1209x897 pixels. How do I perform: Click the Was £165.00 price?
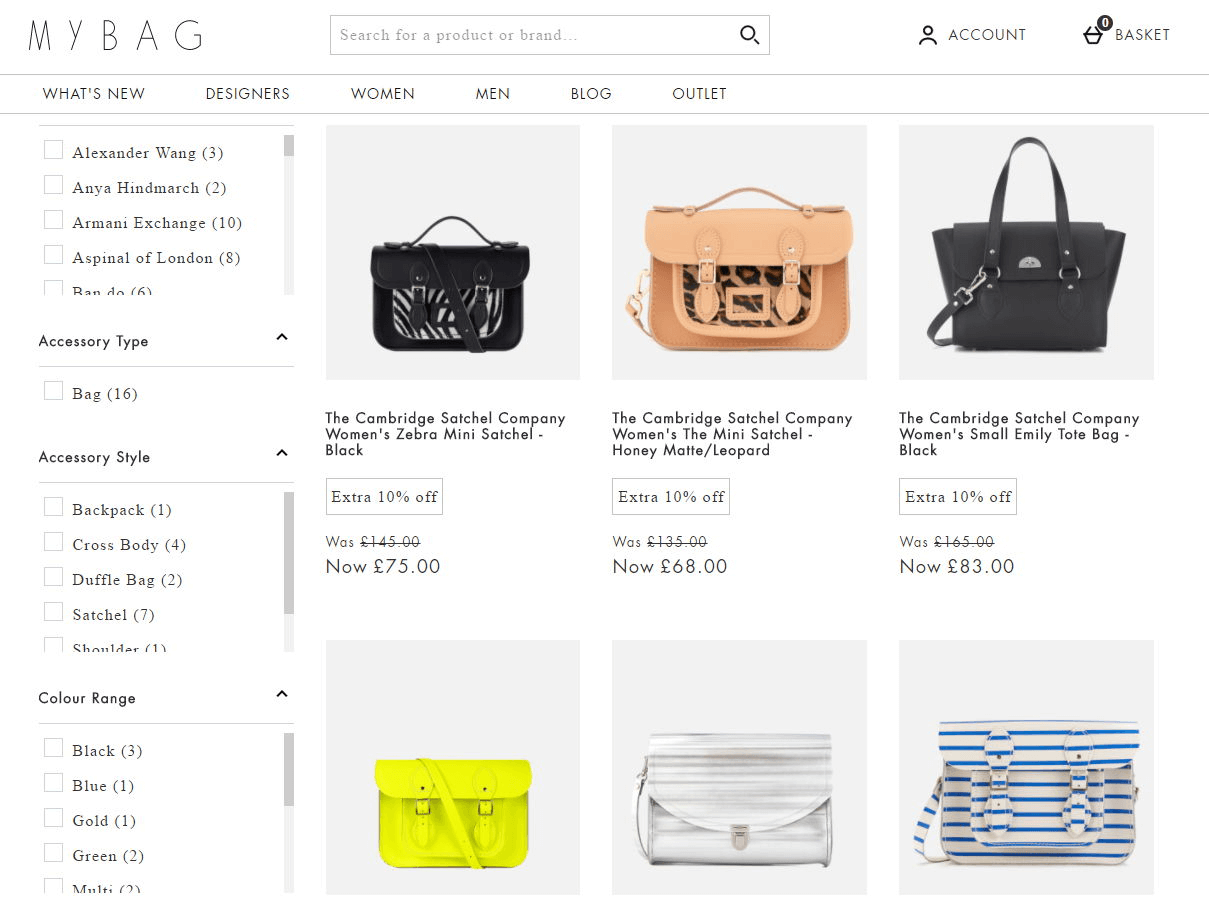pos(947,542)
